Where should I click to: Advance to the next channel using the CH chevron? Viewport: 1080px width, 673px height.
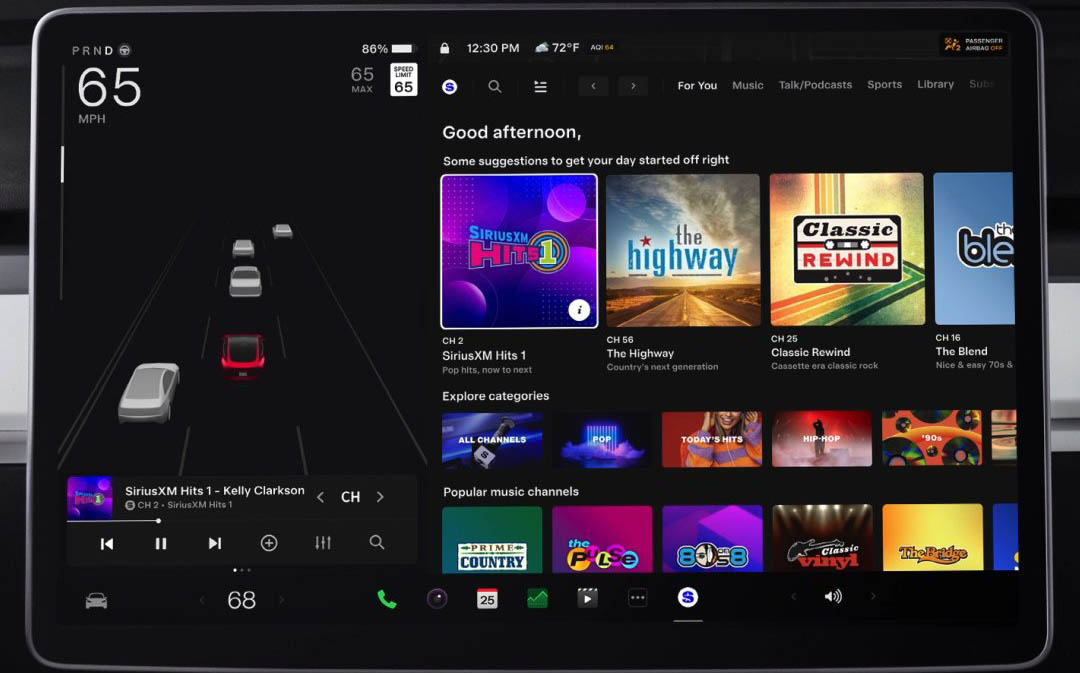[380, 497]
